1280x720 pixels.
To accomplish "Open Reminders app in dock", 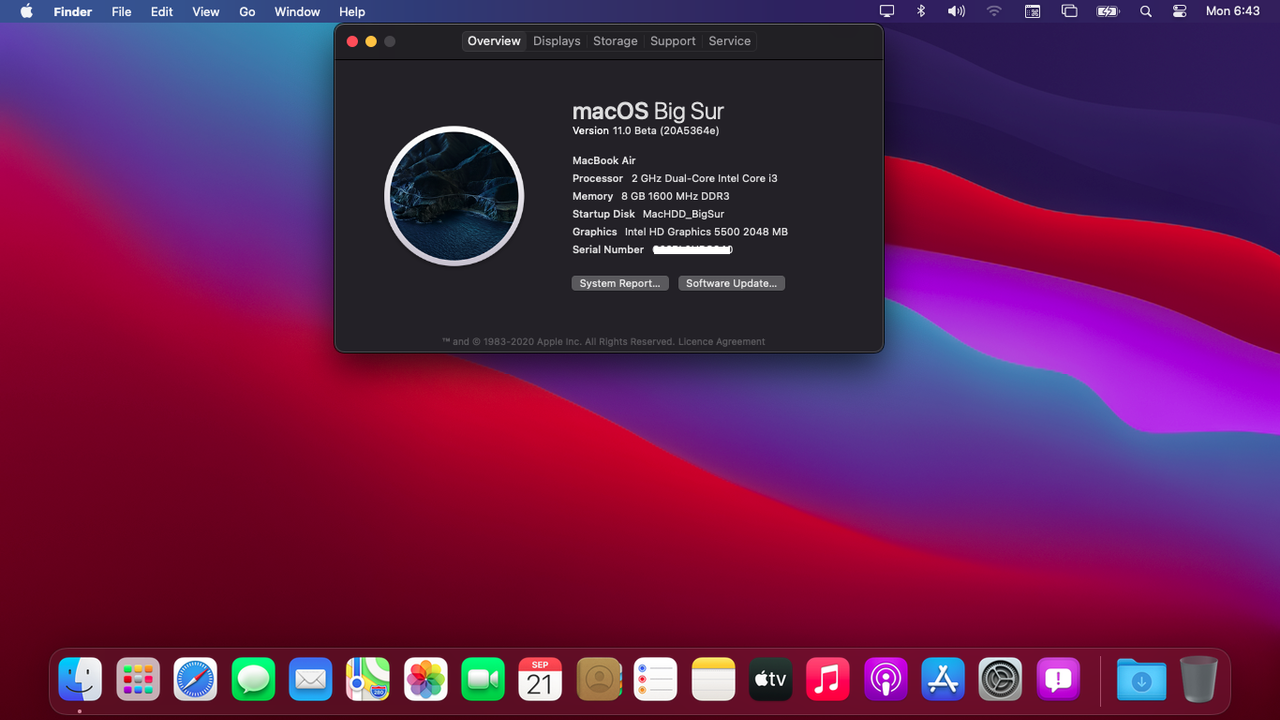I will click(x=656, y=679).
